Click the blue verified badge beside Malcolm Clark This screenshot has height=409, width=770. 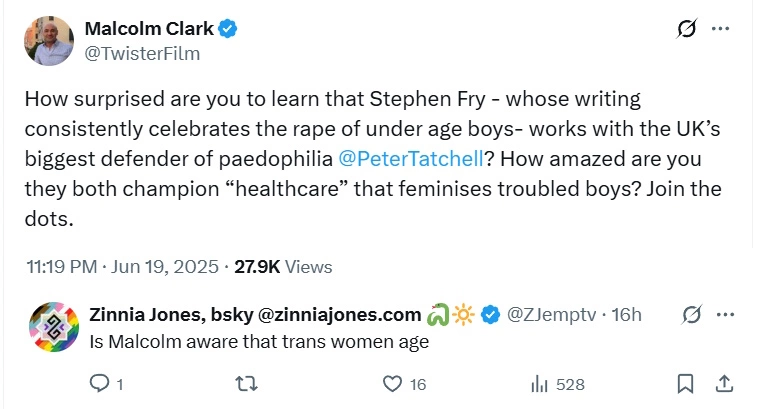pyautogui.click(x=228, y=28)
